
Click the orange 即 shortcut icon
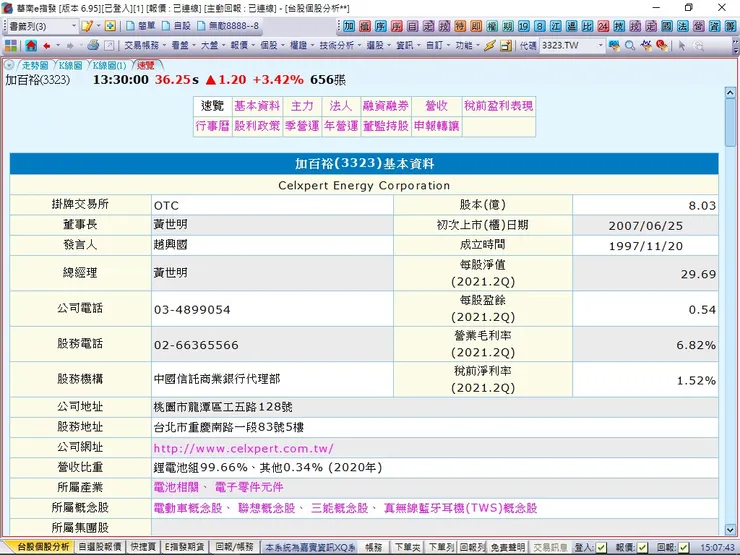tap(476, 26)
